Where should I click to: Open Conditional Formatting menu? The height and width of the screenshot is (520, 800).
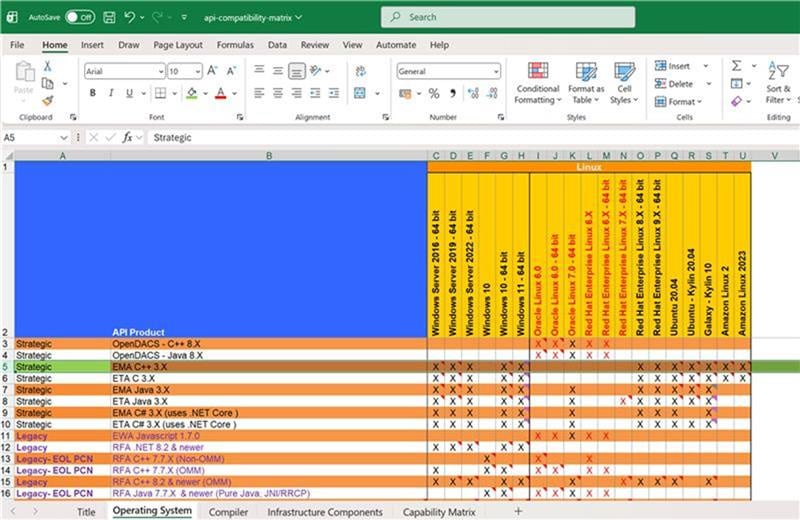pyautogui.click(x=538, y=83)
